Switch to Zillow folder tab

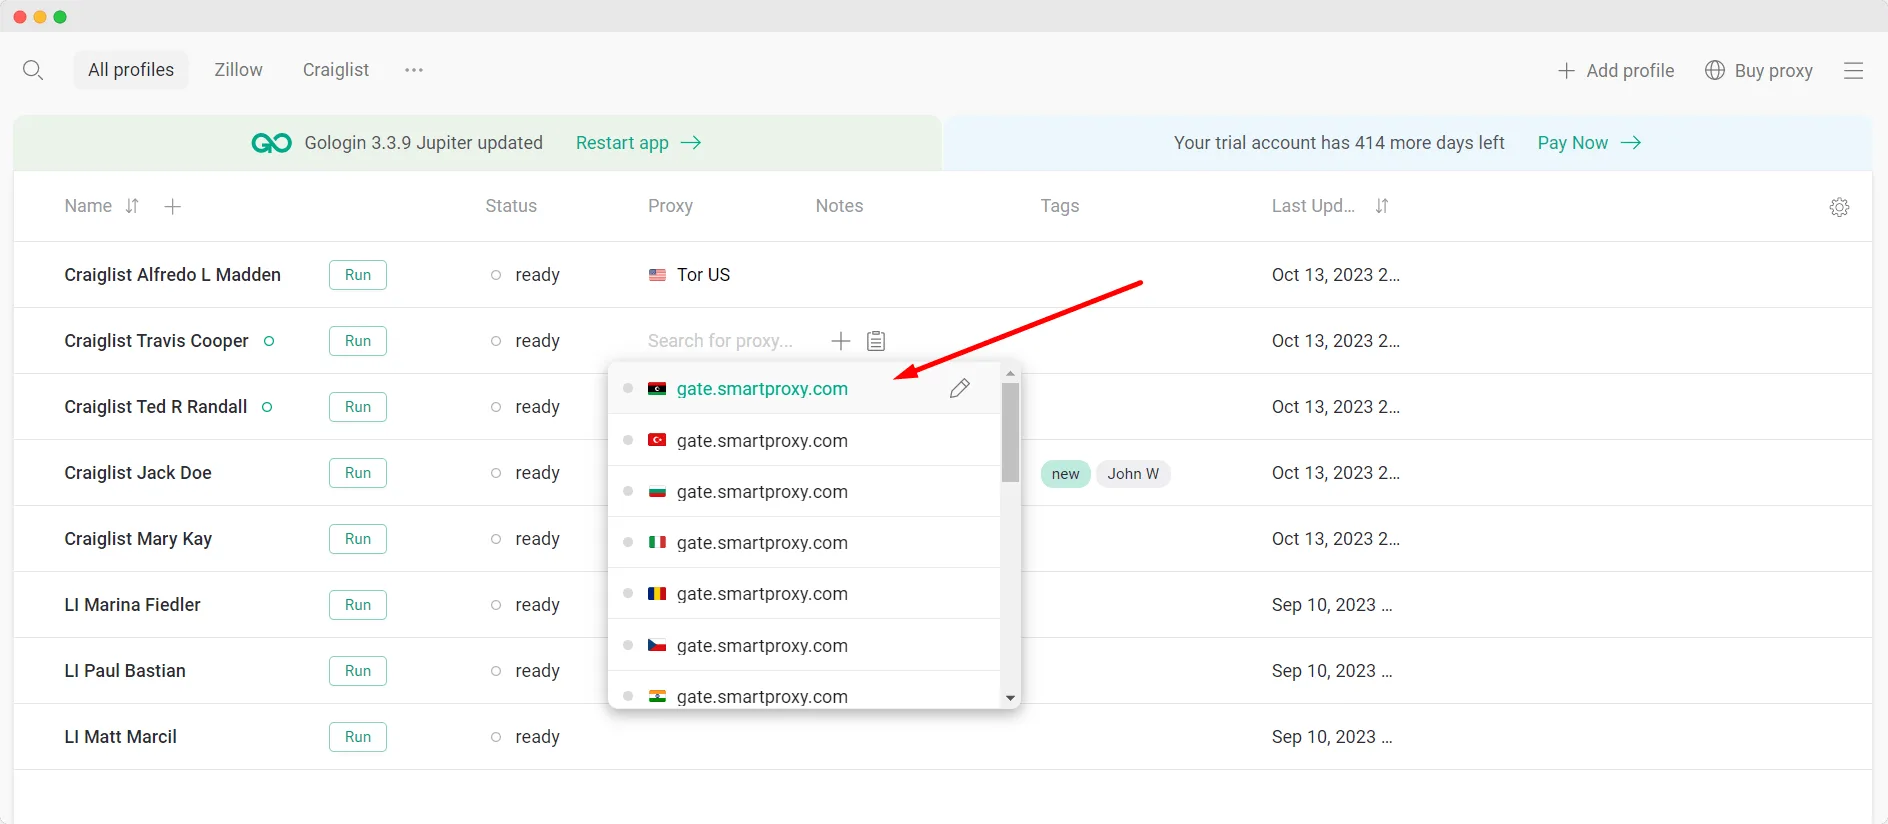click(x=238, y=70)
